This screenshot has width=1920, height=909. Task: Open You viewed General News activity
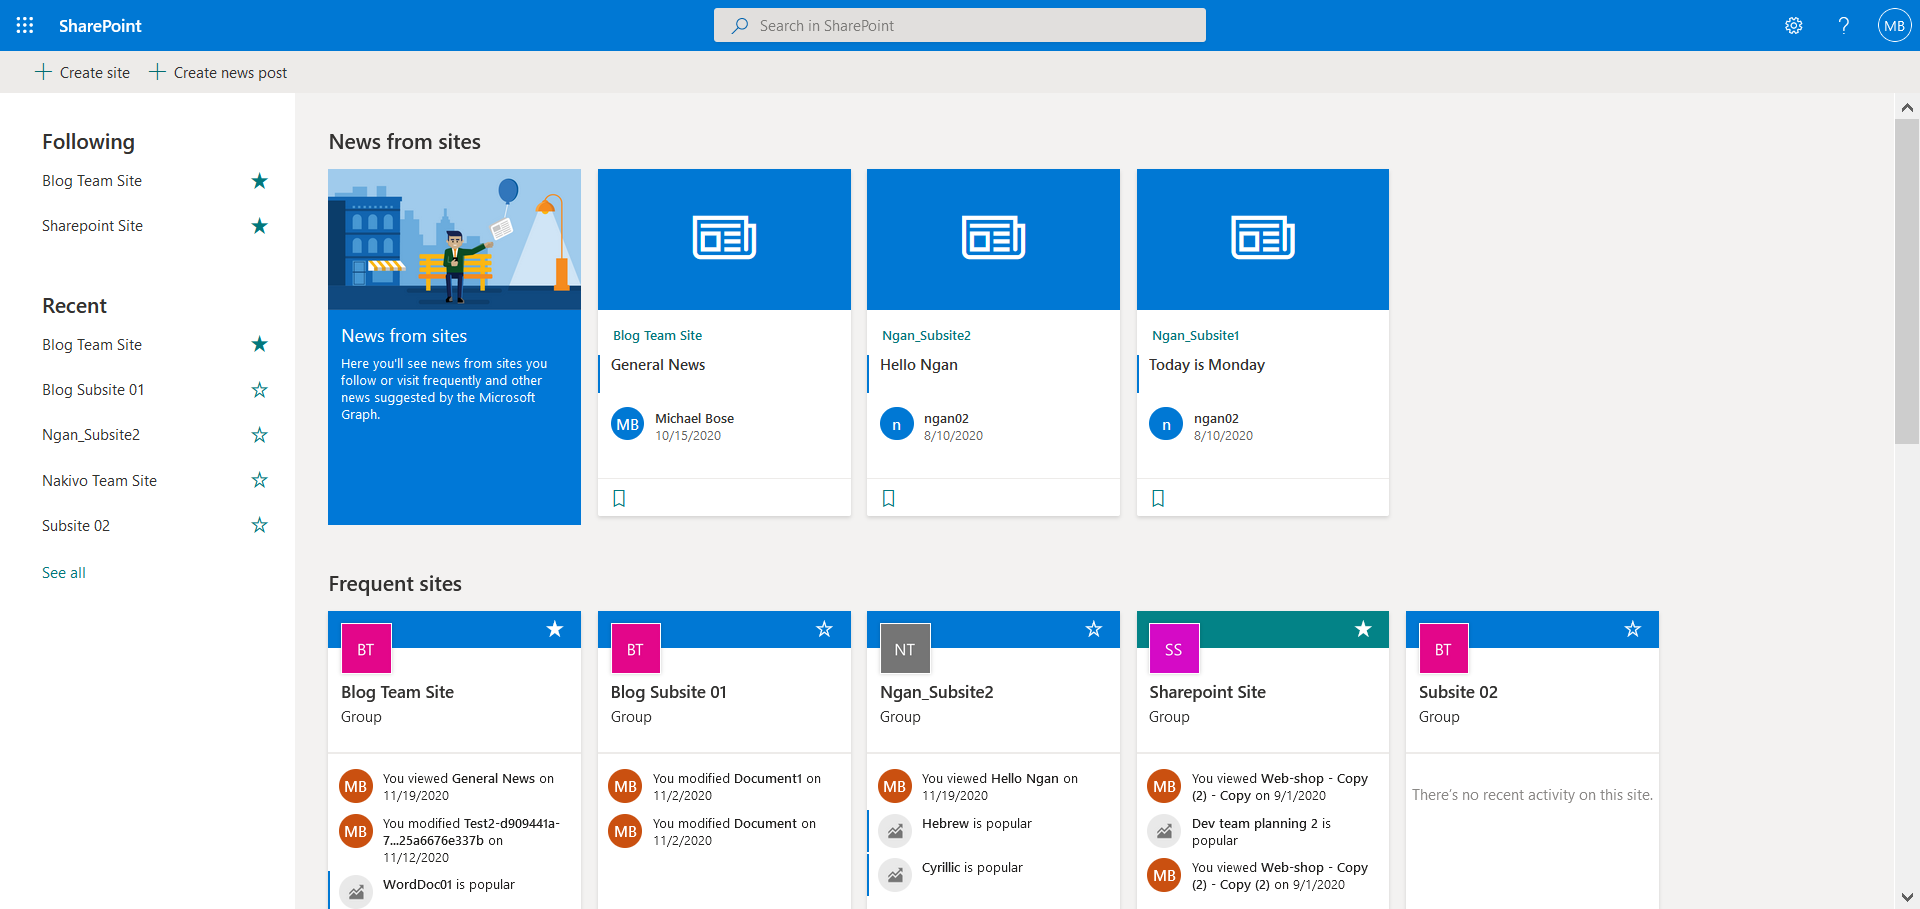pyautogui.click(x=468, y=787)
